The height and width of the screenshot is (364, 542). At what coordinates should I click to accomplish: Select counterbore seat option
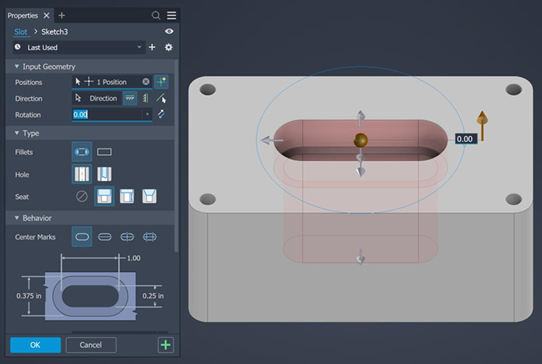pyautogui.click(x=104, y=196)
